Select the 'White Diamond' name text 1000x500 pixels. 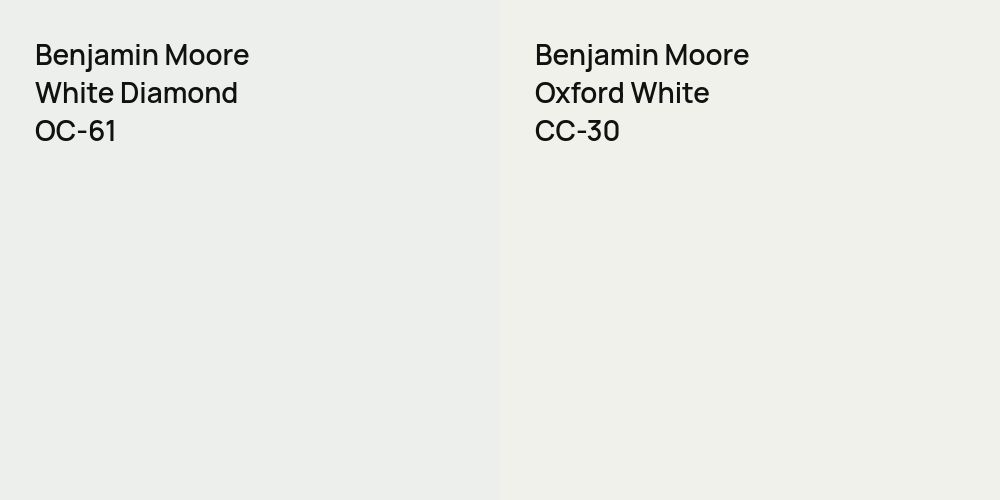(x=136, y=93)
